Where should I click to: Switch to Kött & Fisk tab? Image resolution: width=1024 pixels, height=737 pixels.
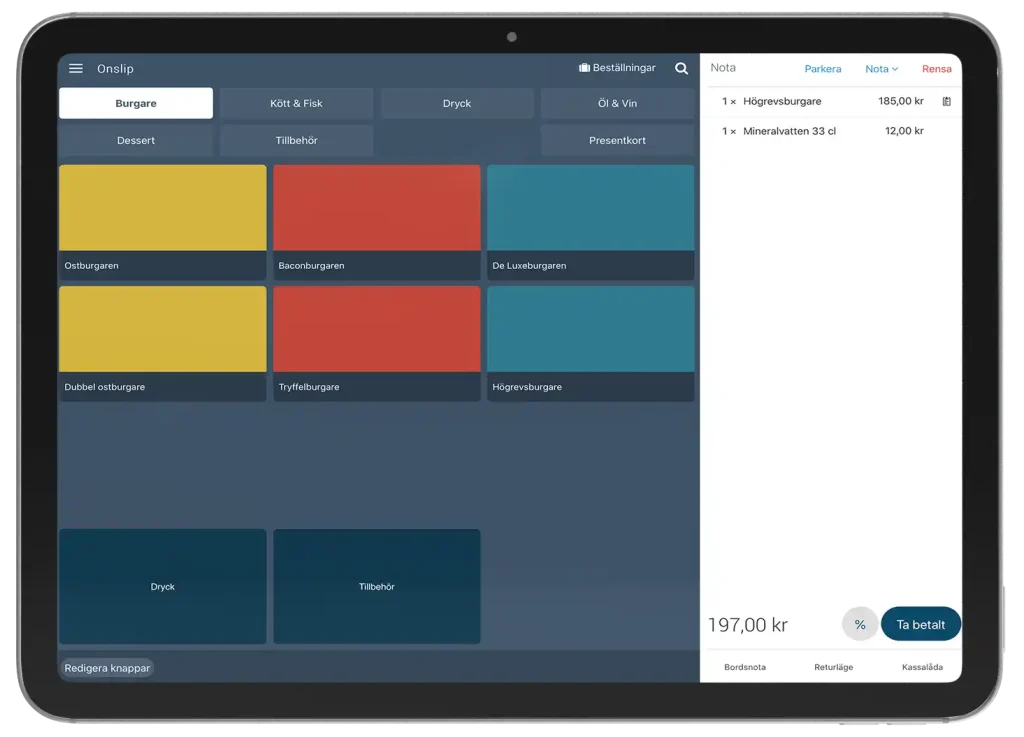(296, 103)
